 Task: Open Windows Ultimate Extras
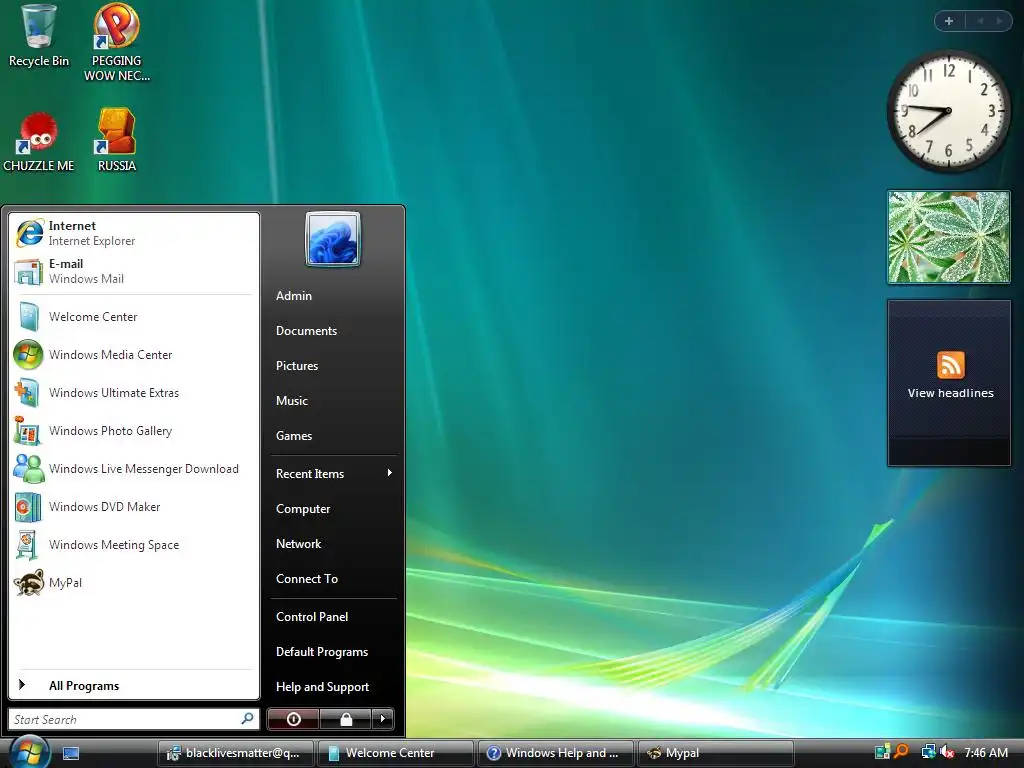point(133,392)
